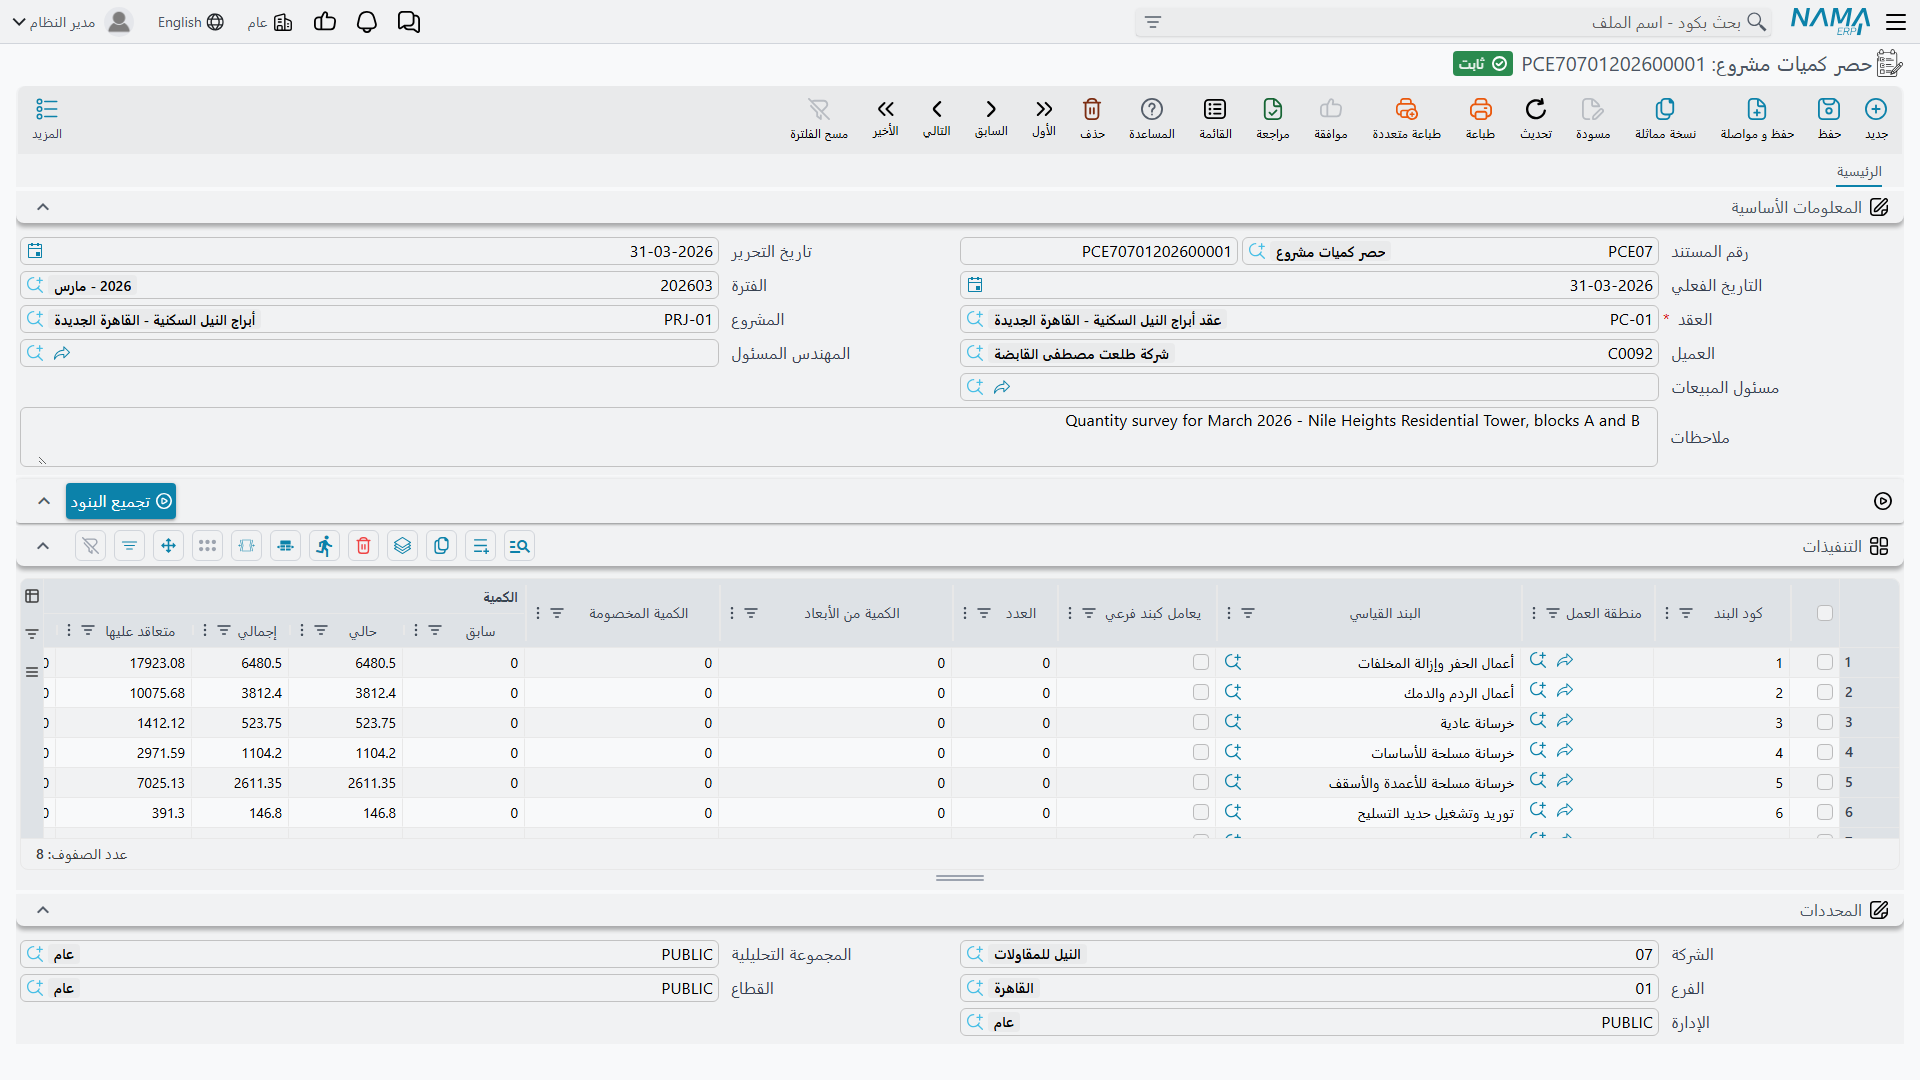The image size is (1920, 1080).
Task: Open column menu for الكمية المخصومة
Action: [x=538, y=613]
